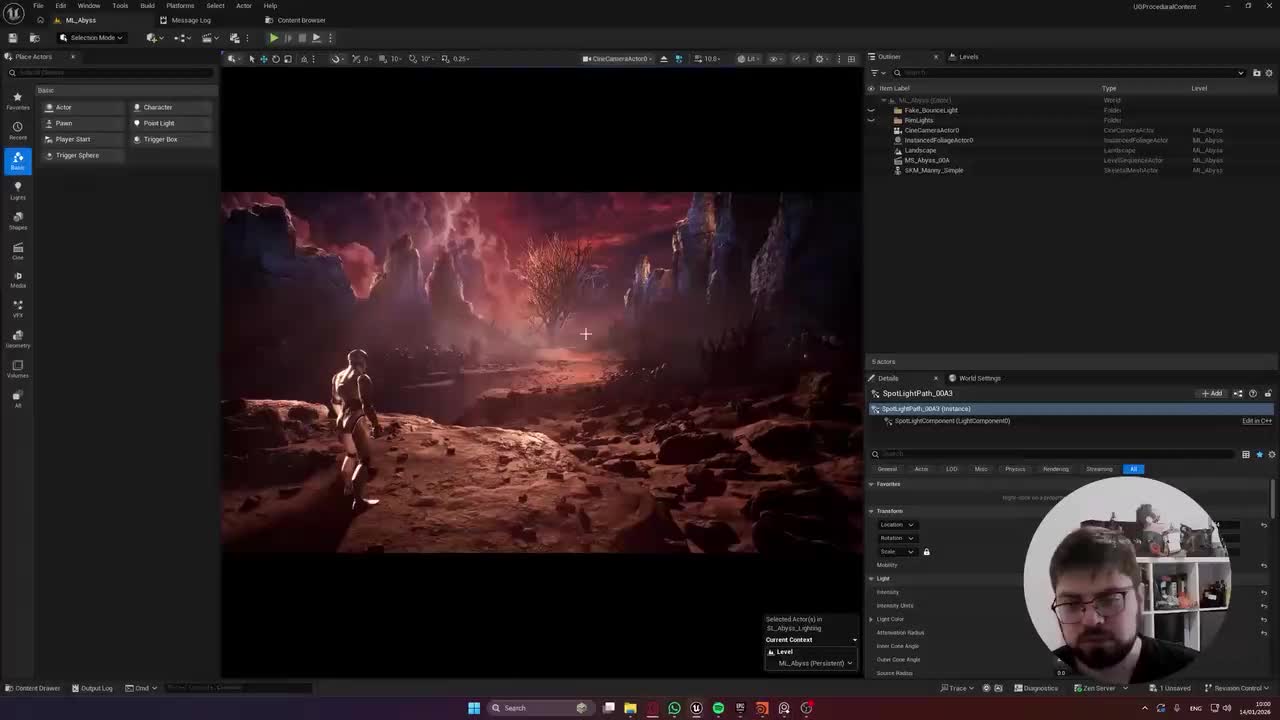Click the Player Start actor entry
Viewport: 1280px width, 720px height.
click(82, 139)
